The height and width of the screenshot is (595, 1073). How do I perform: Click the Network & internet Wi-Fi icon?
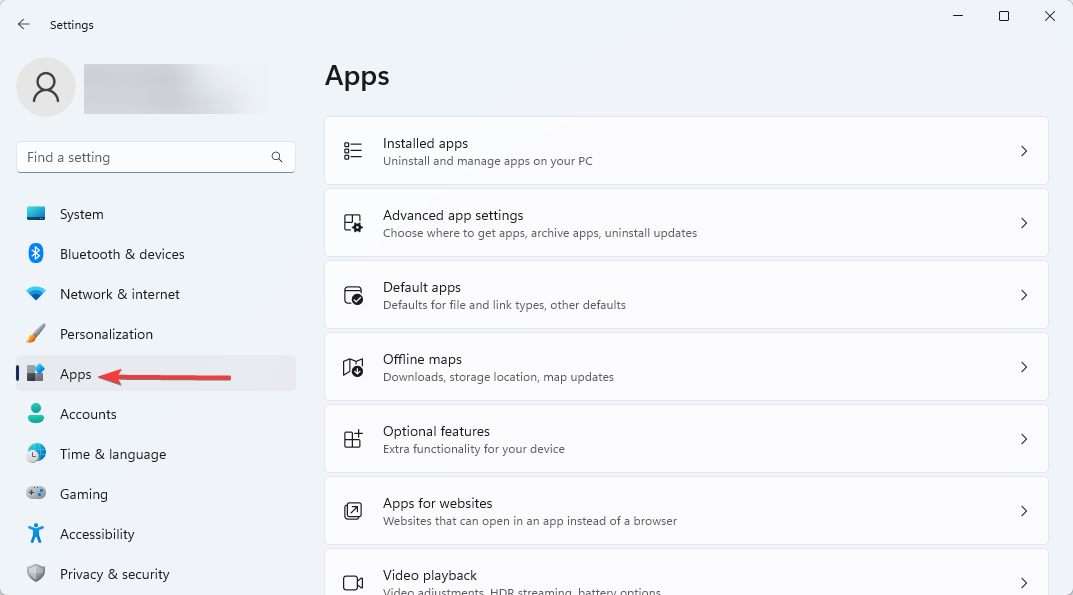click(x=36, y=294)
